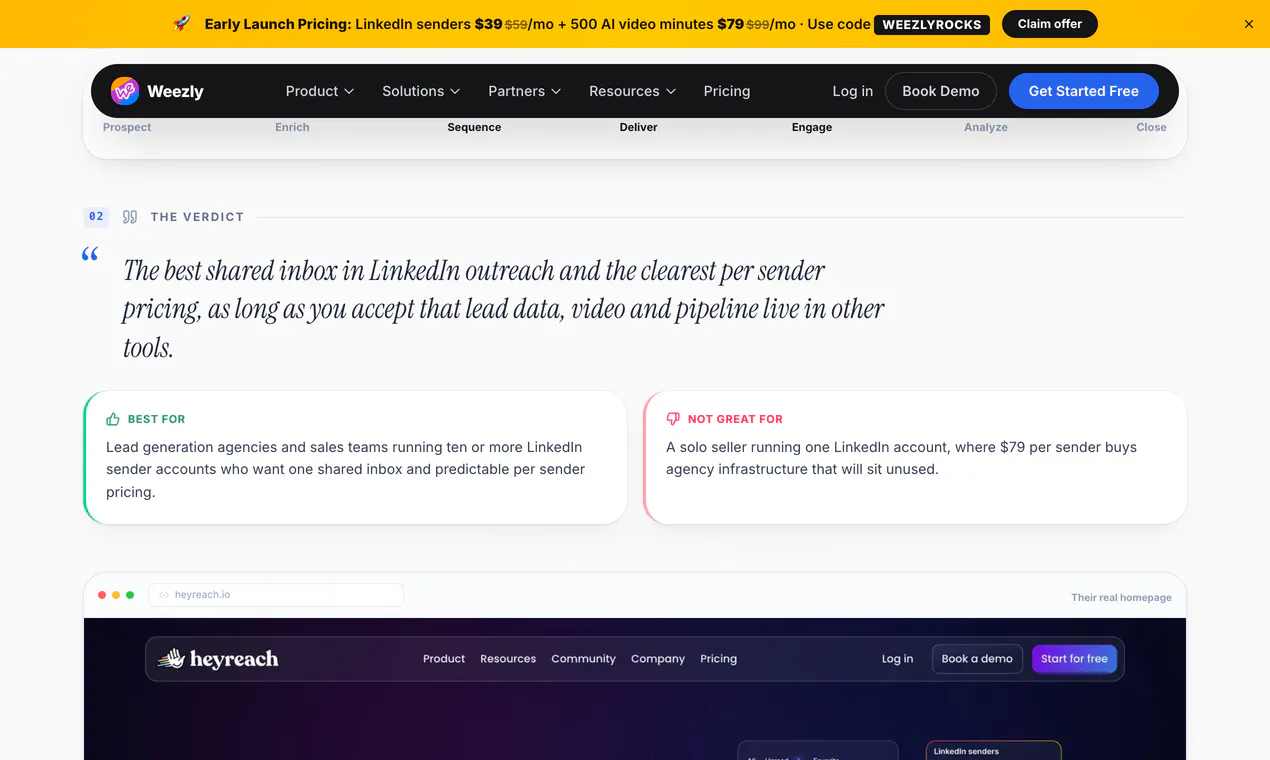Click the WEEZLYROCKS promo code badge
The width and height of the screenshot is (1270, 760).
(932, 25)
